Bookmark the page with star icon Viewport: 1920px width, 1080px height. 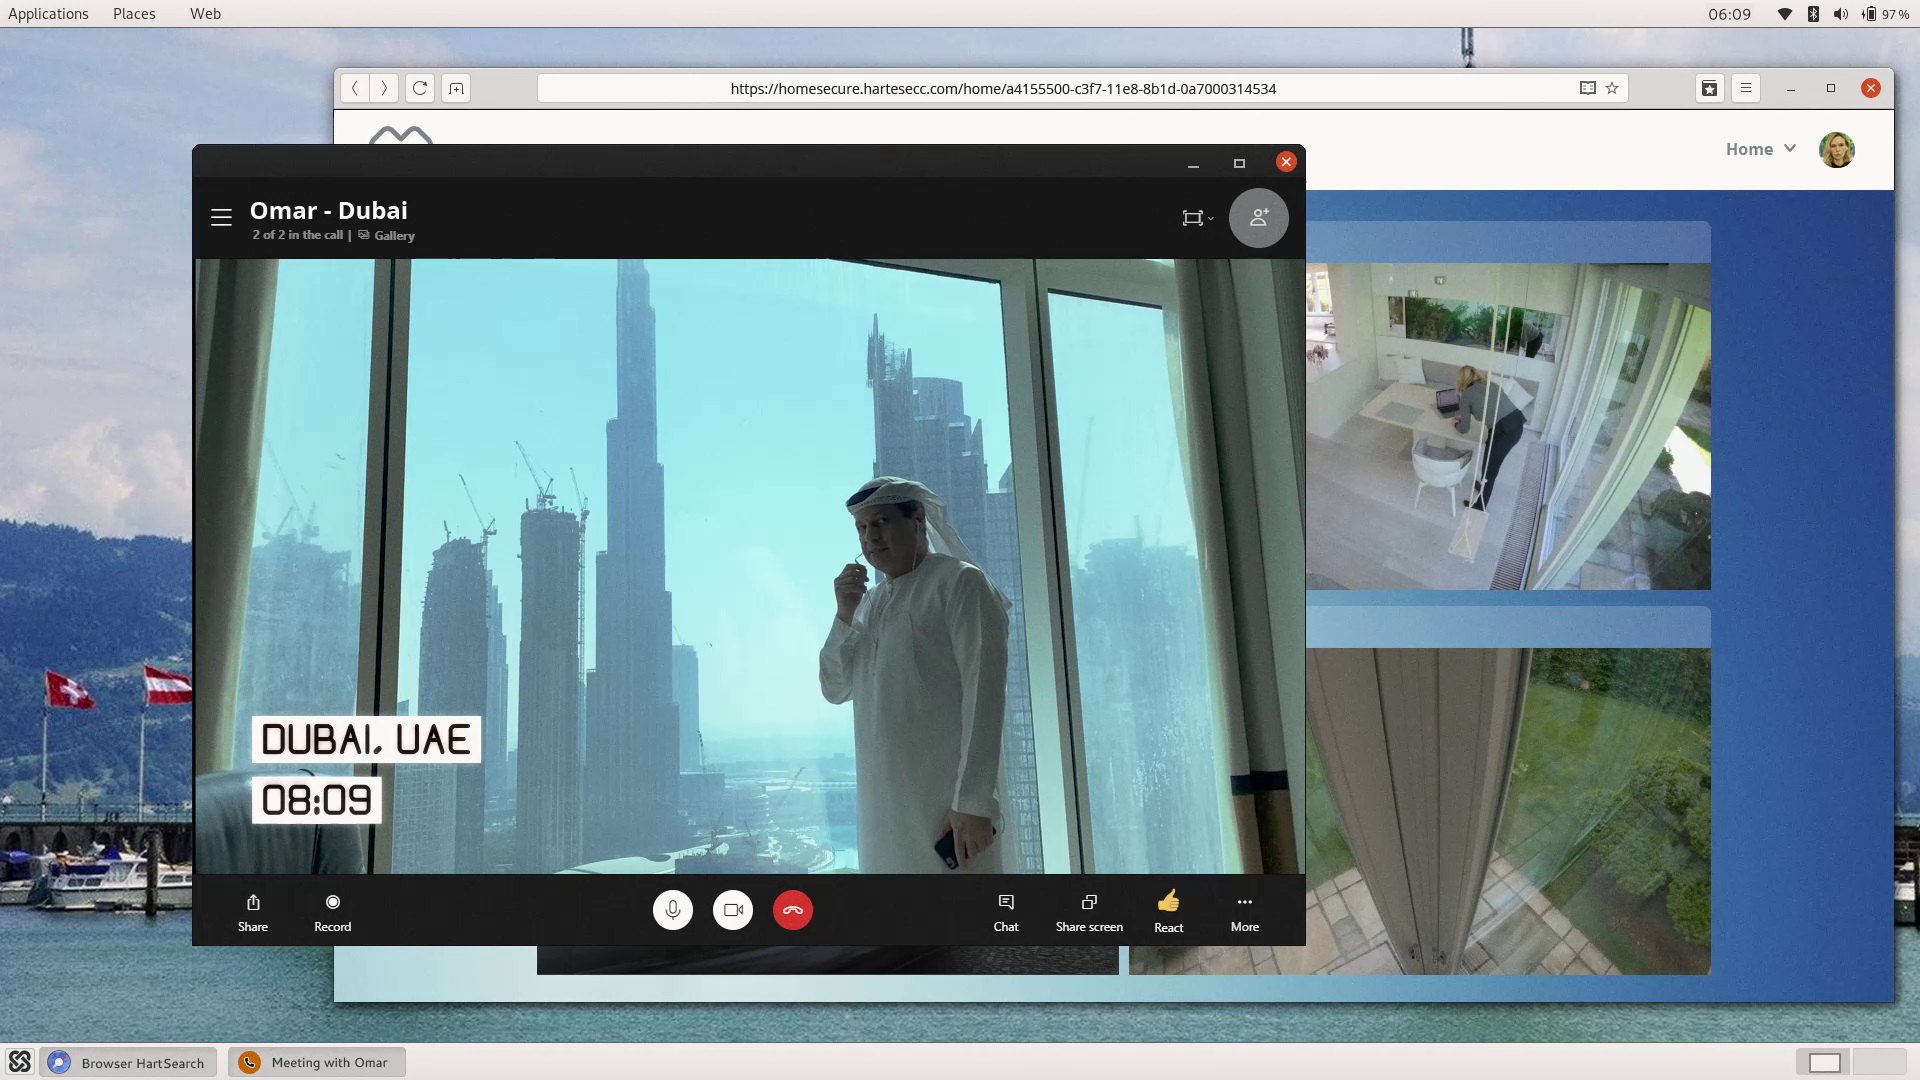[x=1612, y=88]
